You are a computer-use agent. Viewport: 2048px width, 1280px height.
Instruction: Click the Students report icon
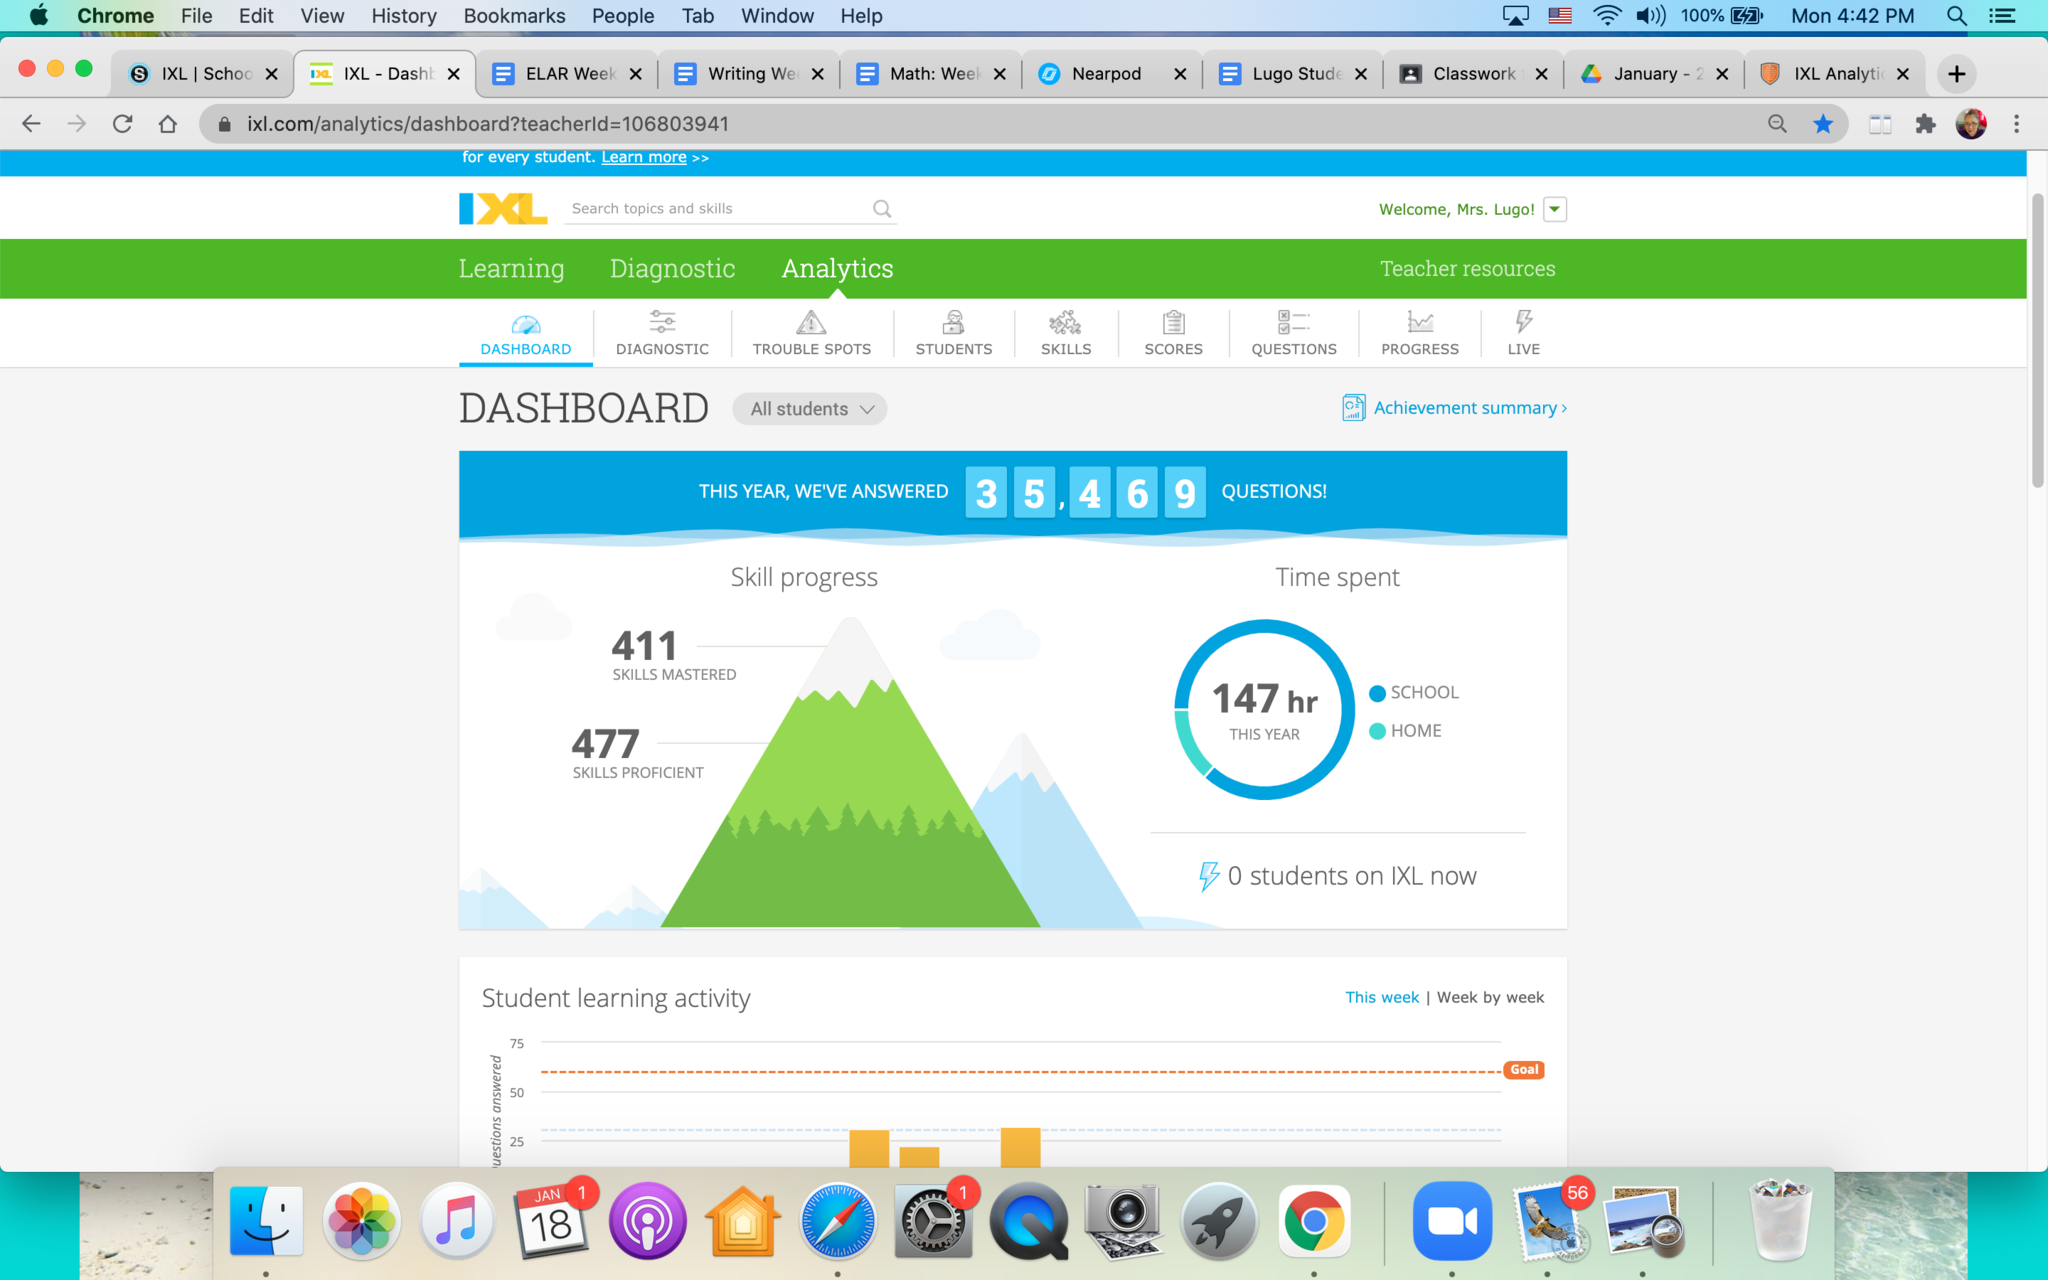(x=953, y=323)
